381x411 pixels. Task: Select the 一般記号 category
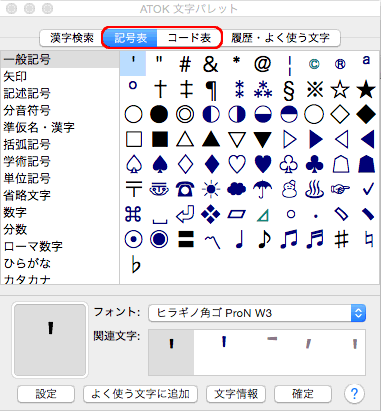[x=60, y=60]
